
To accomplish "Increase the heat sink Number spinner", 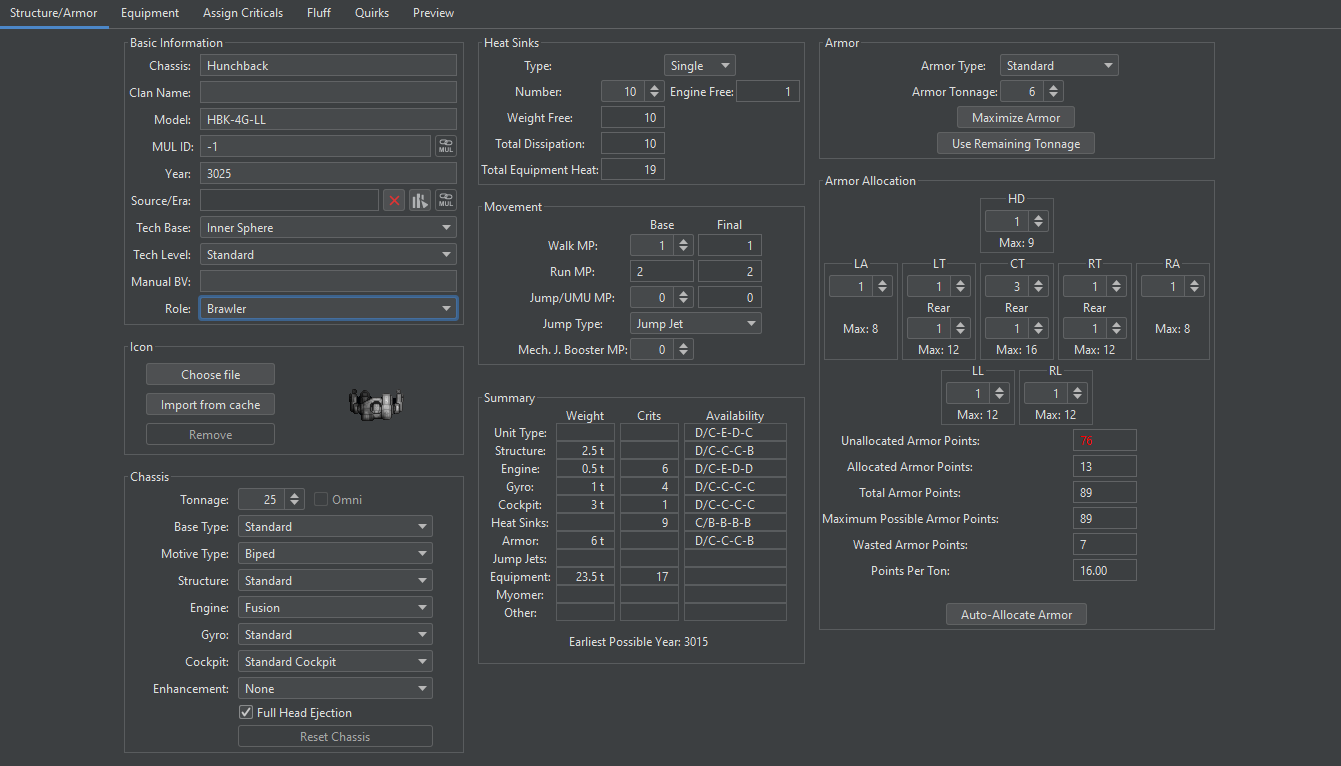I will click(655, 87).
